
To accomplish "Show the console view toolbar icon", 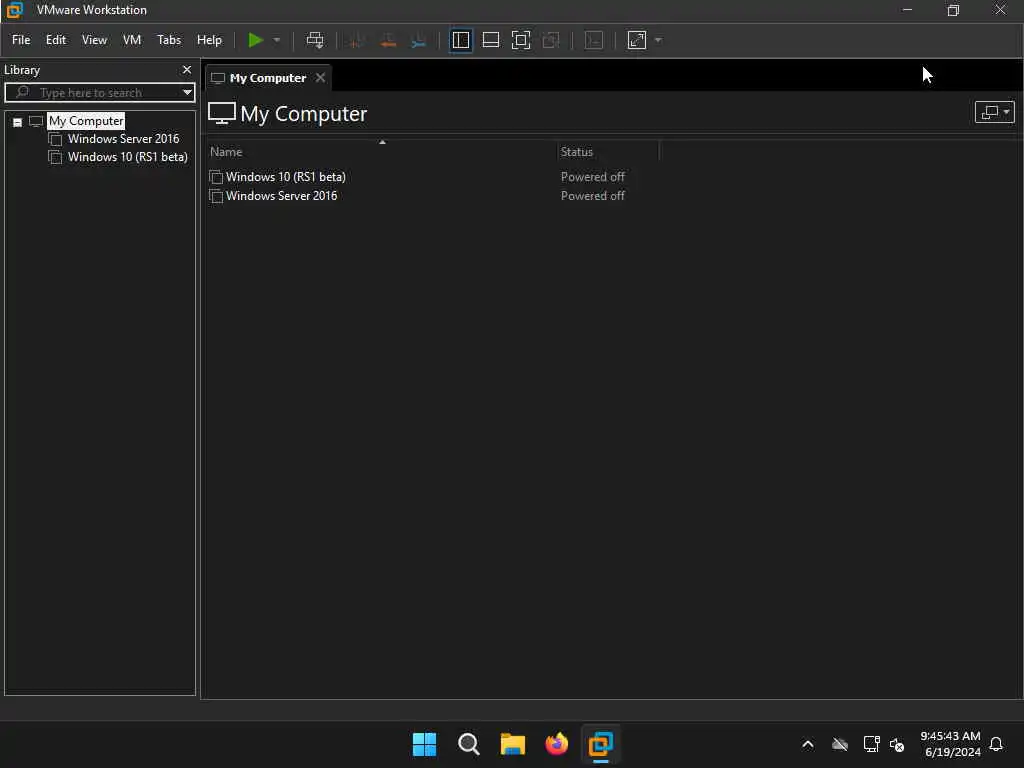I will point(594,40).
